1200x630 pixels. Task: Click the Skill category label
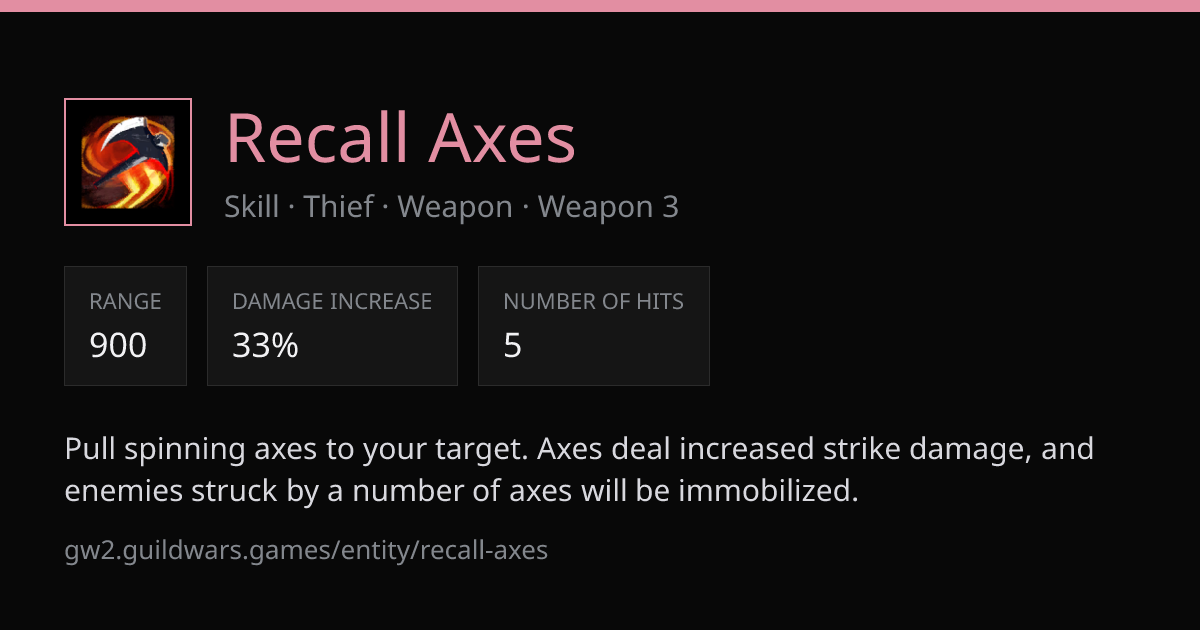click(x=252, y=207)
